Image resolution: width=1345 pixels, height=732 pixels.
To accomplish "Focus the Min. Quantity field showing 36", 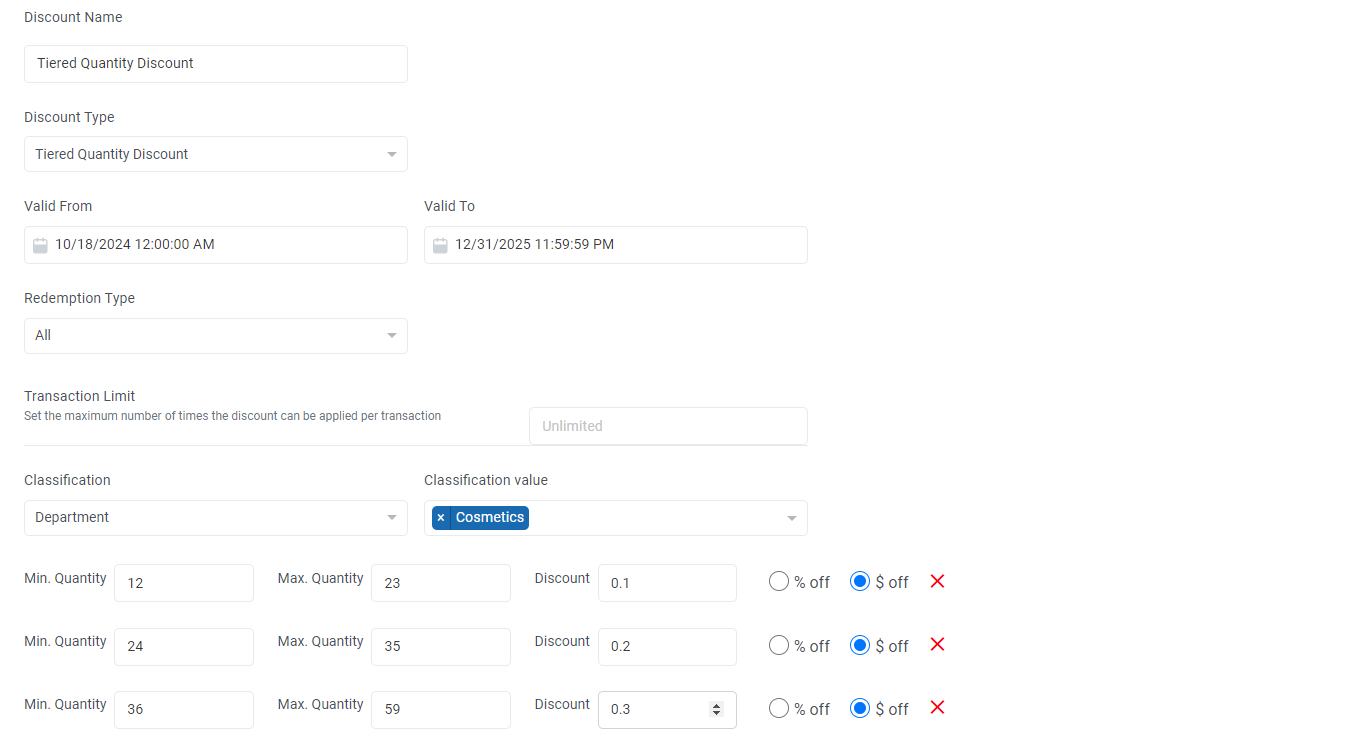I will pyautogui.click(x=183, y=710).
